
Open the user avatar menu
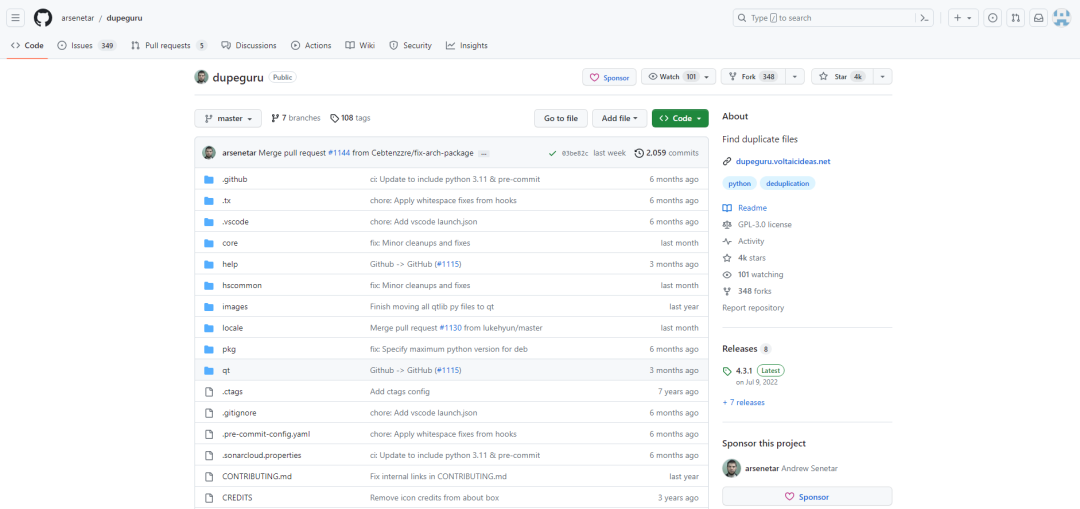tap(1061, 18)
